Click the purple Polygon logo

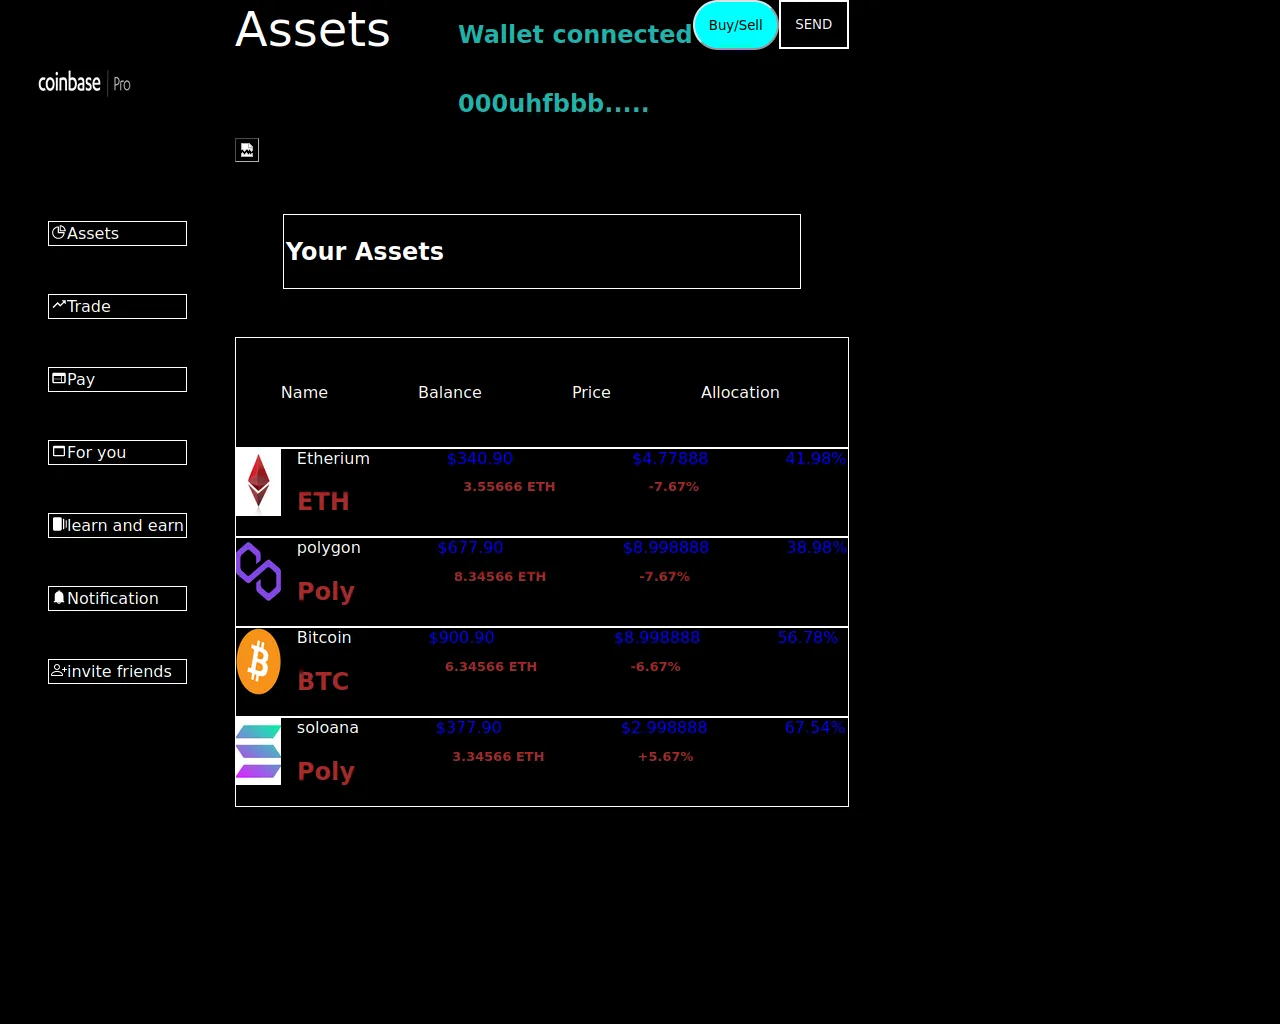click(x=258, y=572)
